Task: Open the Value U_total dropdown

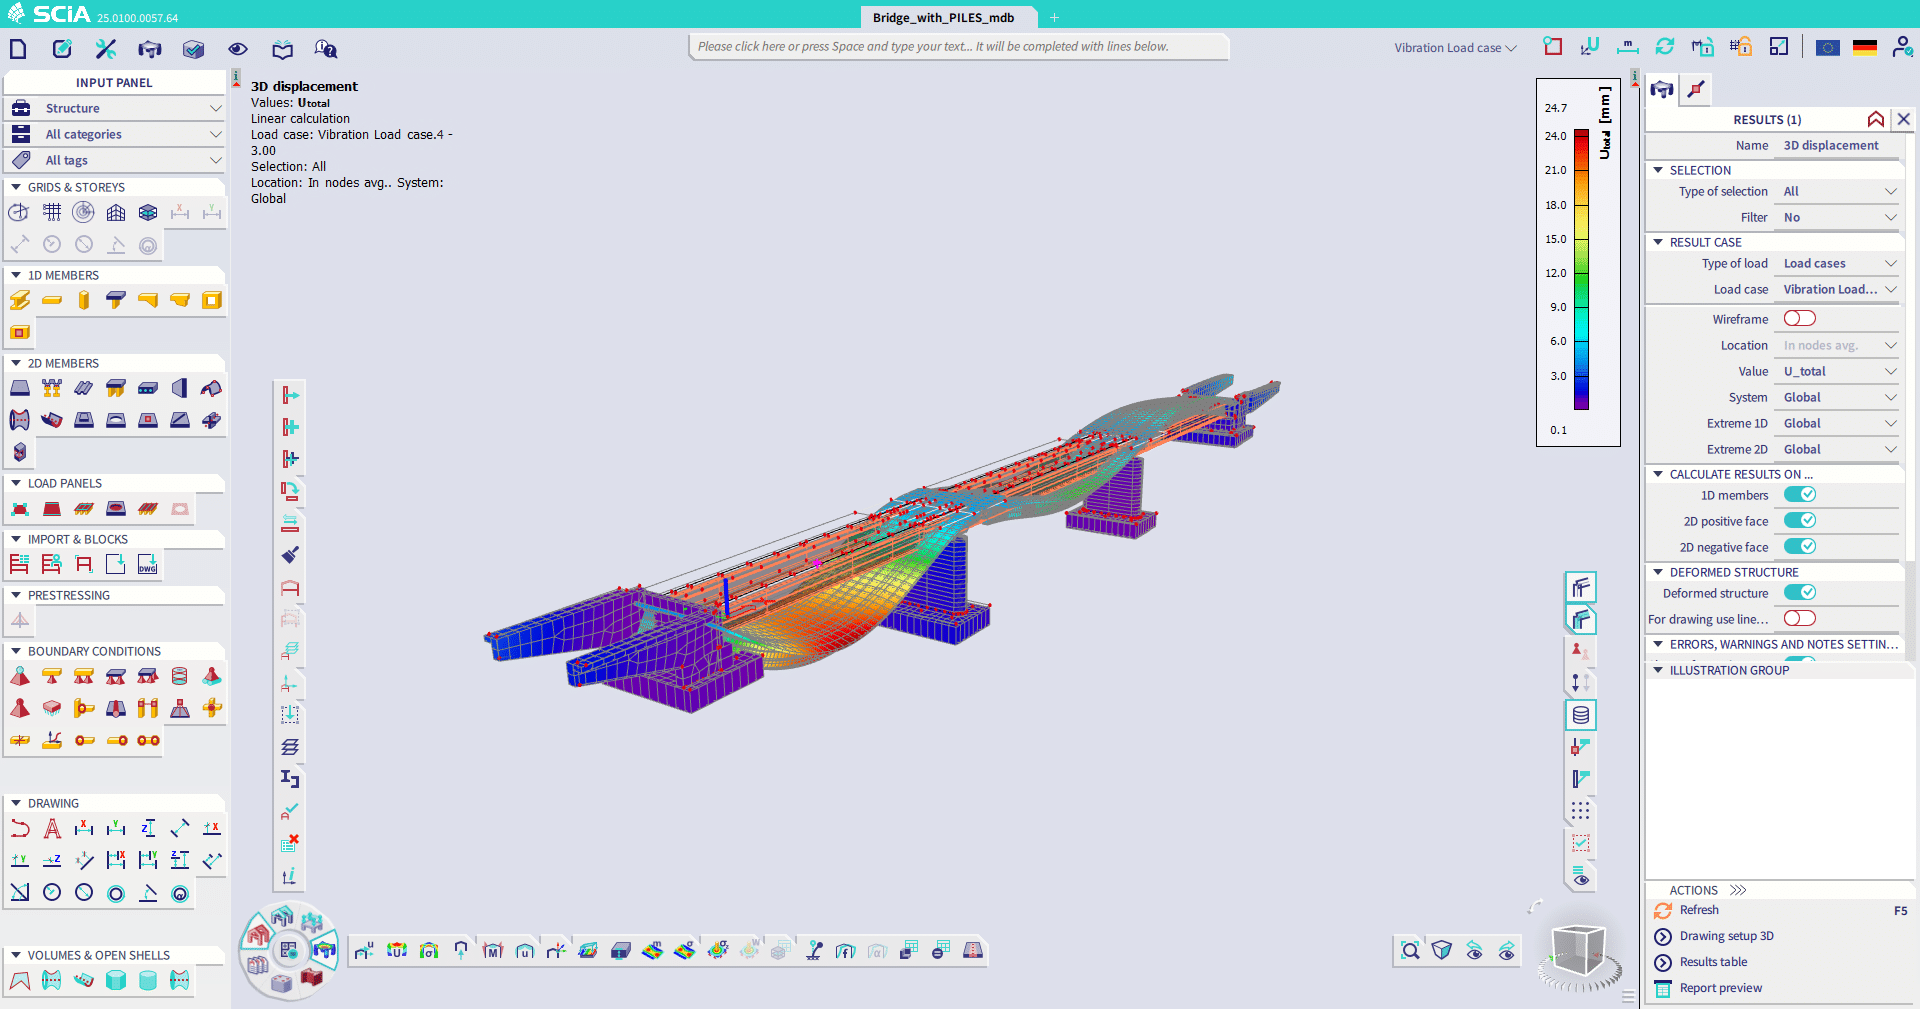Action: [1838, 371]
